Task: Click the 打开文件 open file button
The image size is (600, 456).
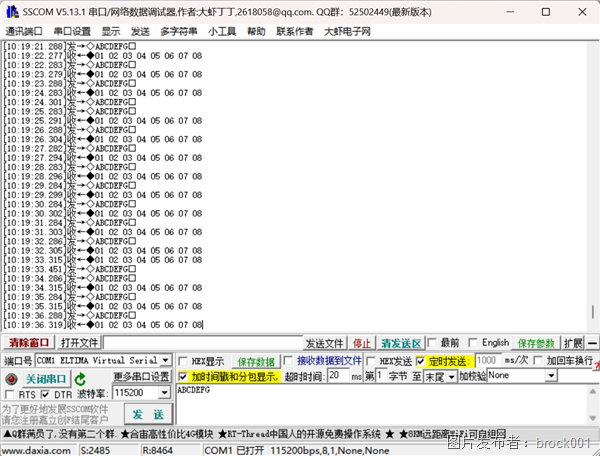Action: pos(80,343)
